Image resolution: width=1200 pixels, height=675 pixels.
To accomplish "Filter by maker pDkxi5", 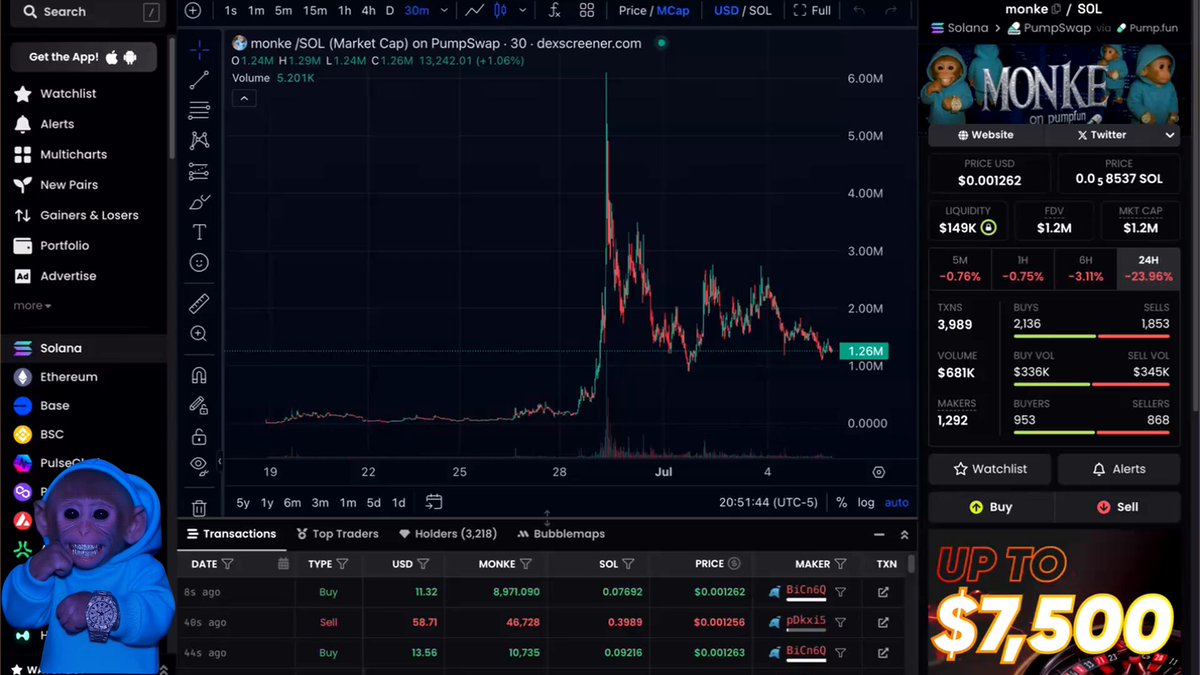I will [840, 622].
